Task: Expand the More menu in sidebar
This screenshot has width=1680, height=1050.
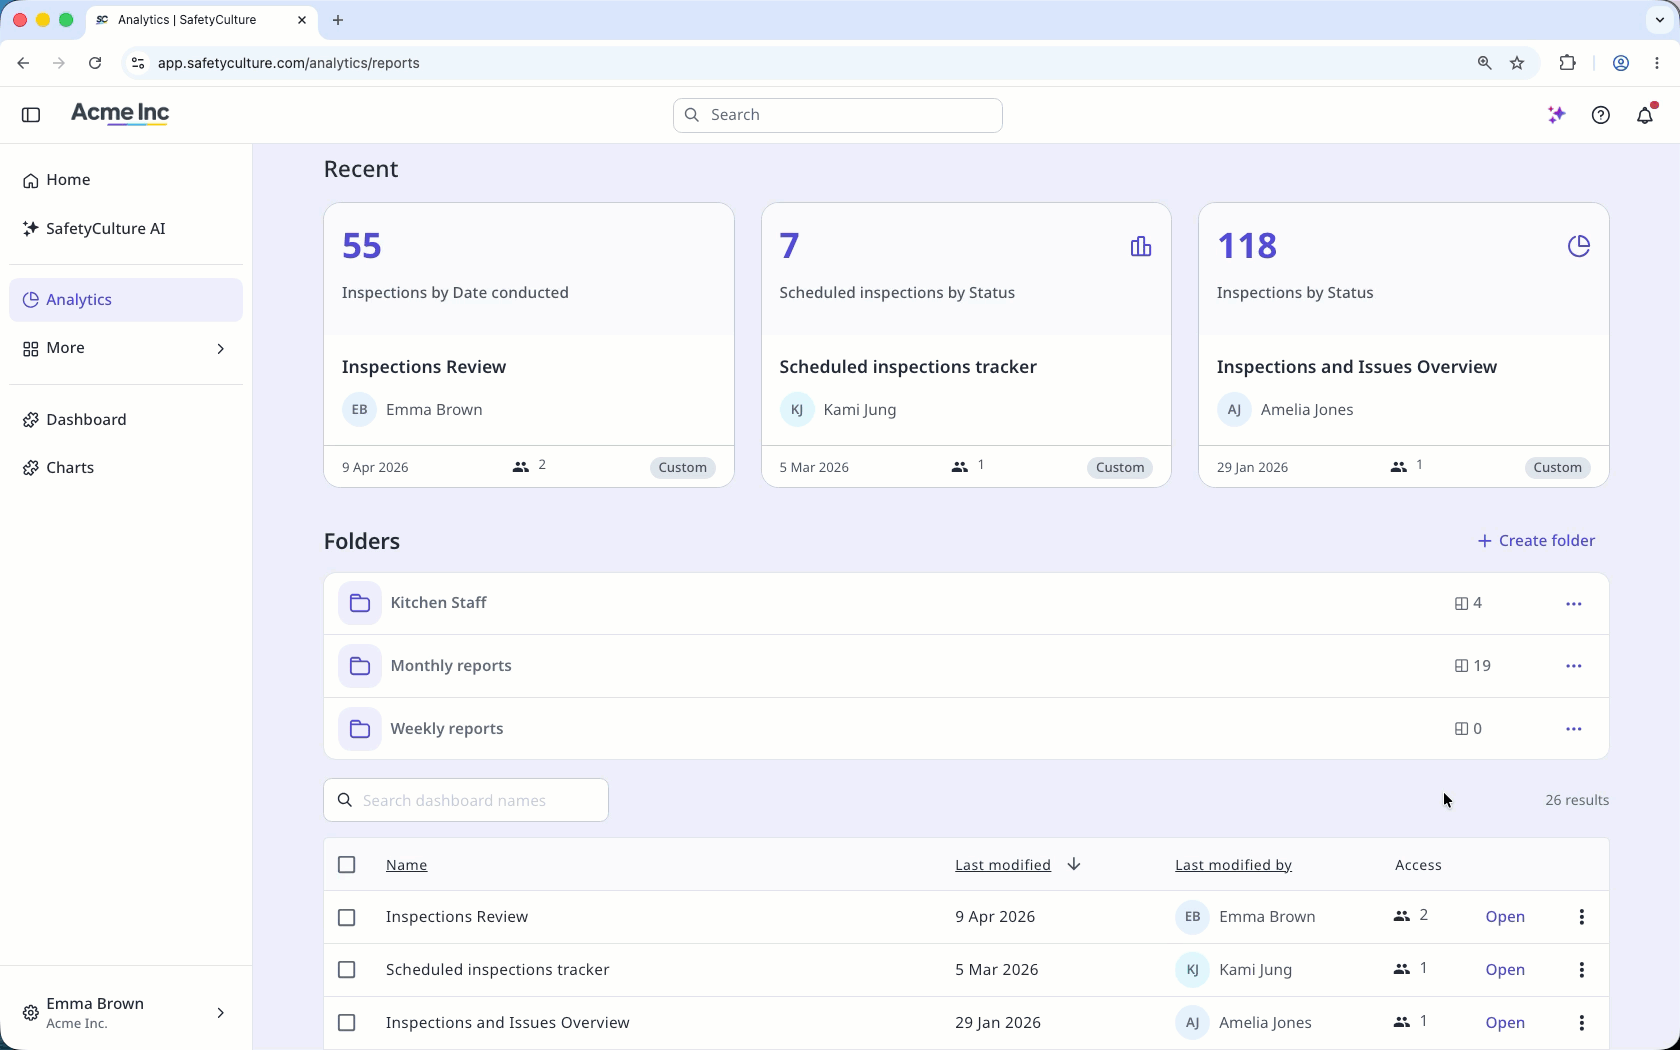Action: (126, 348)
